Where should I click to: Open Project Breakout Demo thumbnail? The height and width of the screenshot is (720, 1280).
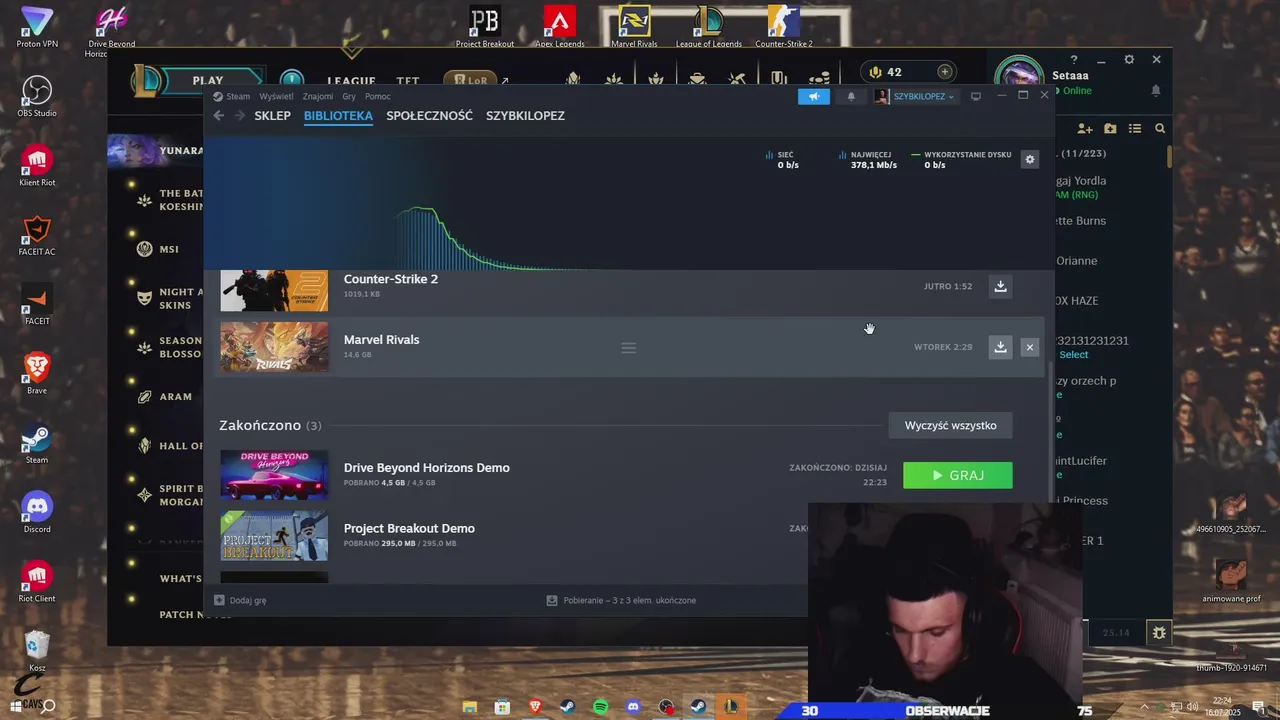[x=274, y=536]
